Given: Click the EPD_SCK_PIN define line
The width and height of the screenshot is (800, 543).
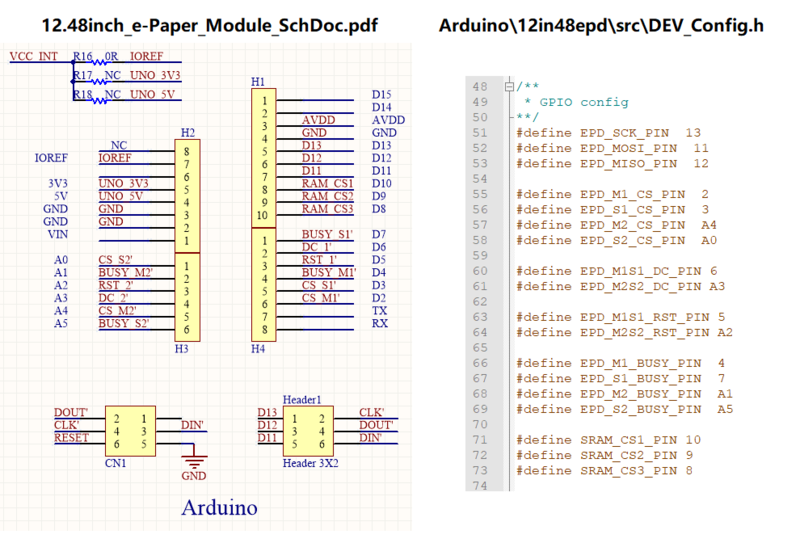Looking at the screenshot, I should [x=609, y=133].
